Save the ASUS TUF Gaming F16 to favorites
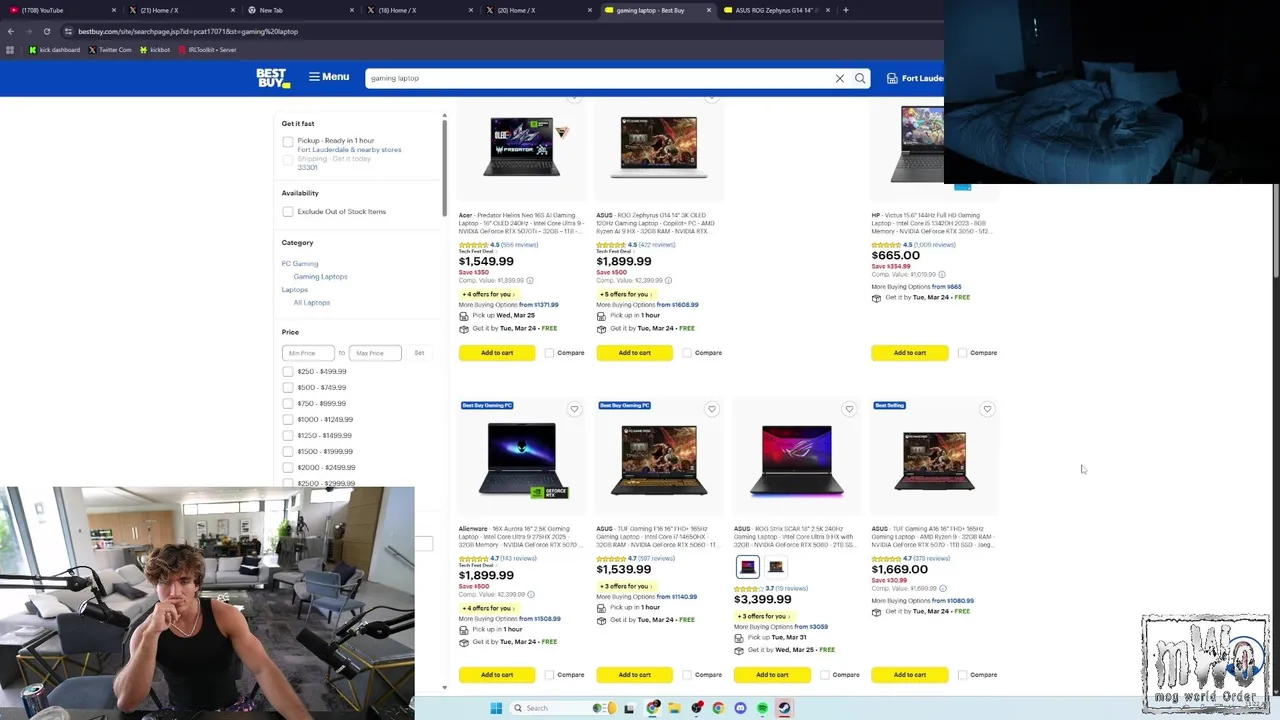 coord(712,409)
